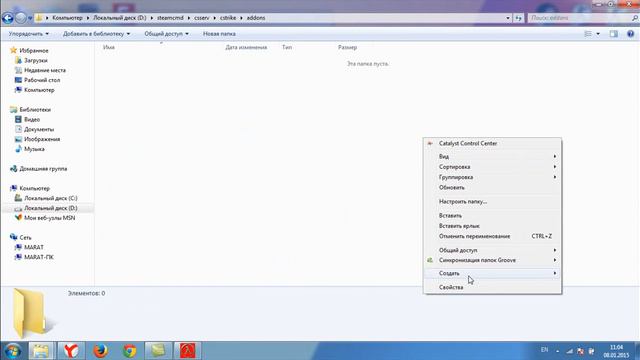Open the red application icon on the taskbar
This screenshot has width=640, height=360.
[x=187, y=351]
